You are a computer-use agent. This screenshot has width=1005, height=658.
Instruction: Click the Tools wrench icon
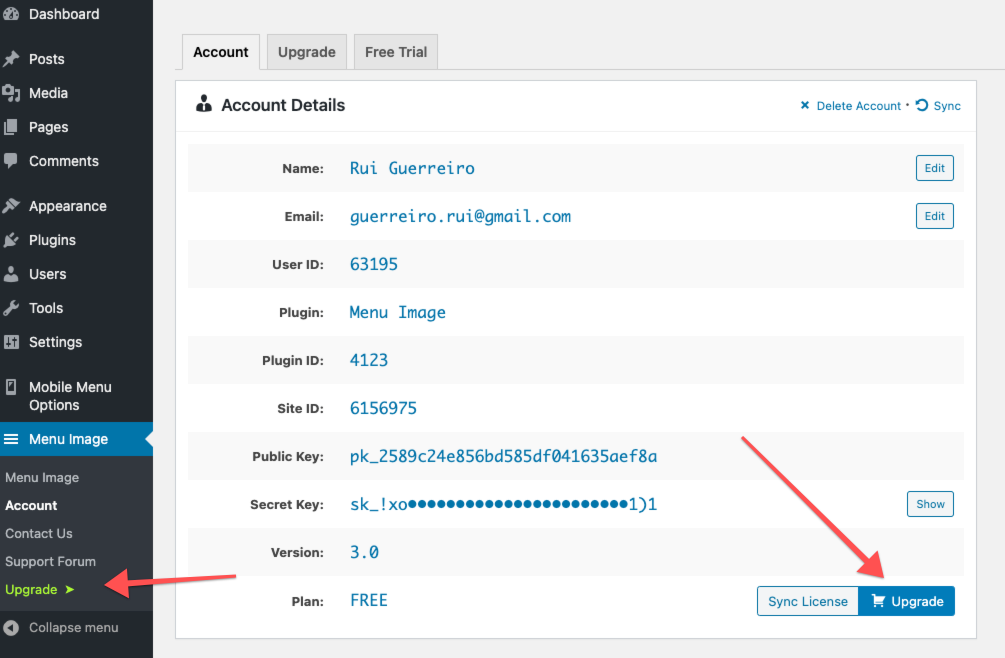coord(11,308)
